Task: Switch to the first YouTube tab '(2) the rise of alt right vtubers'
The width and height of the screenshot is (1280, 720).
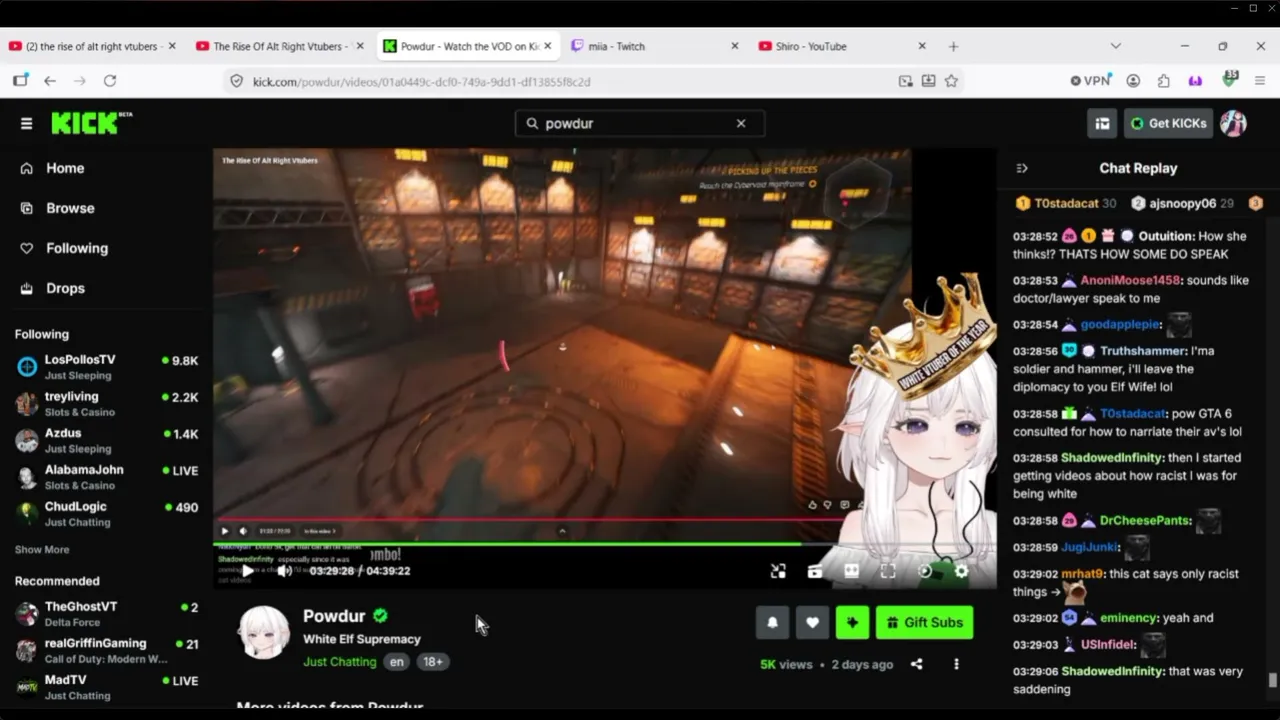Action: [x=93, y=46]
